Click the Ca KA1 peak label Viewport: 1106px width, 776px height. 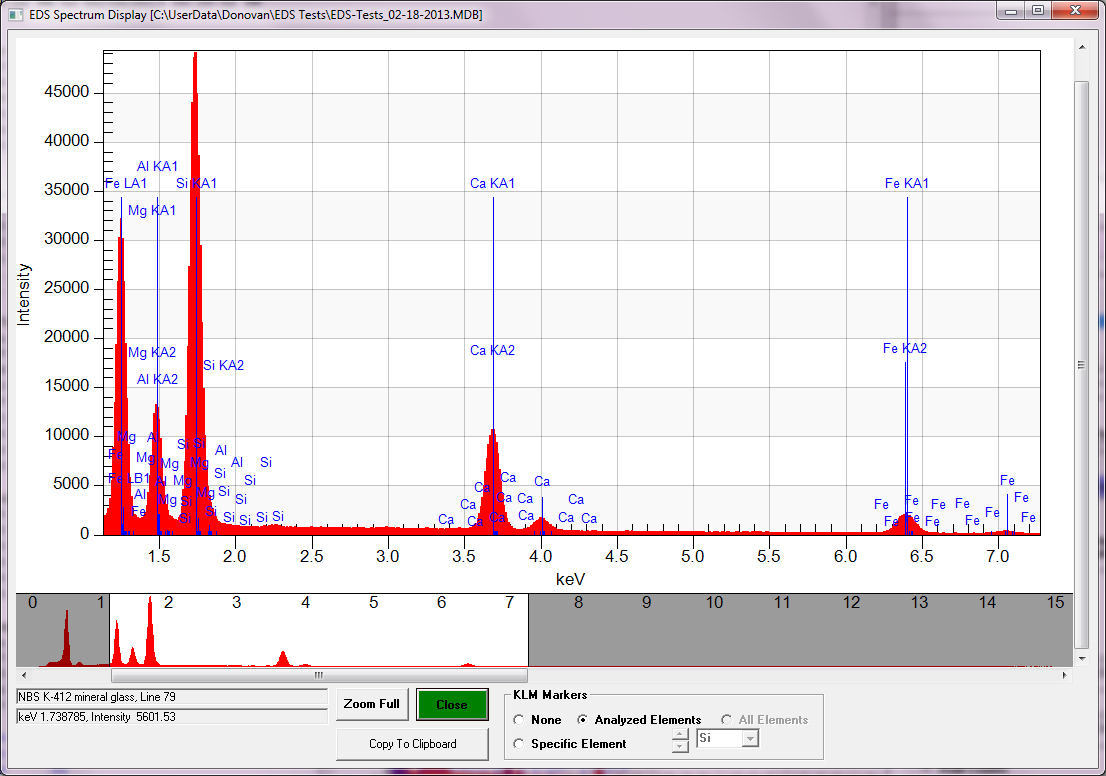pos(492,184)
